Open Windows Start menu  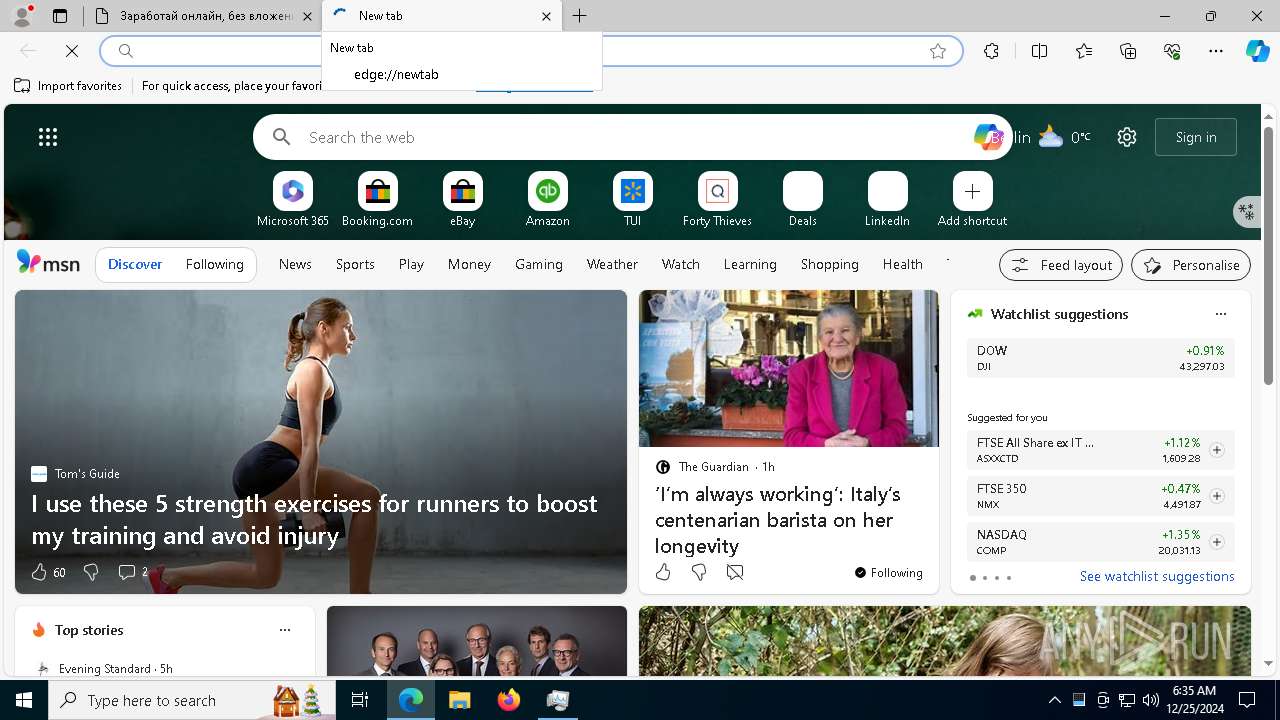point(24,700)
